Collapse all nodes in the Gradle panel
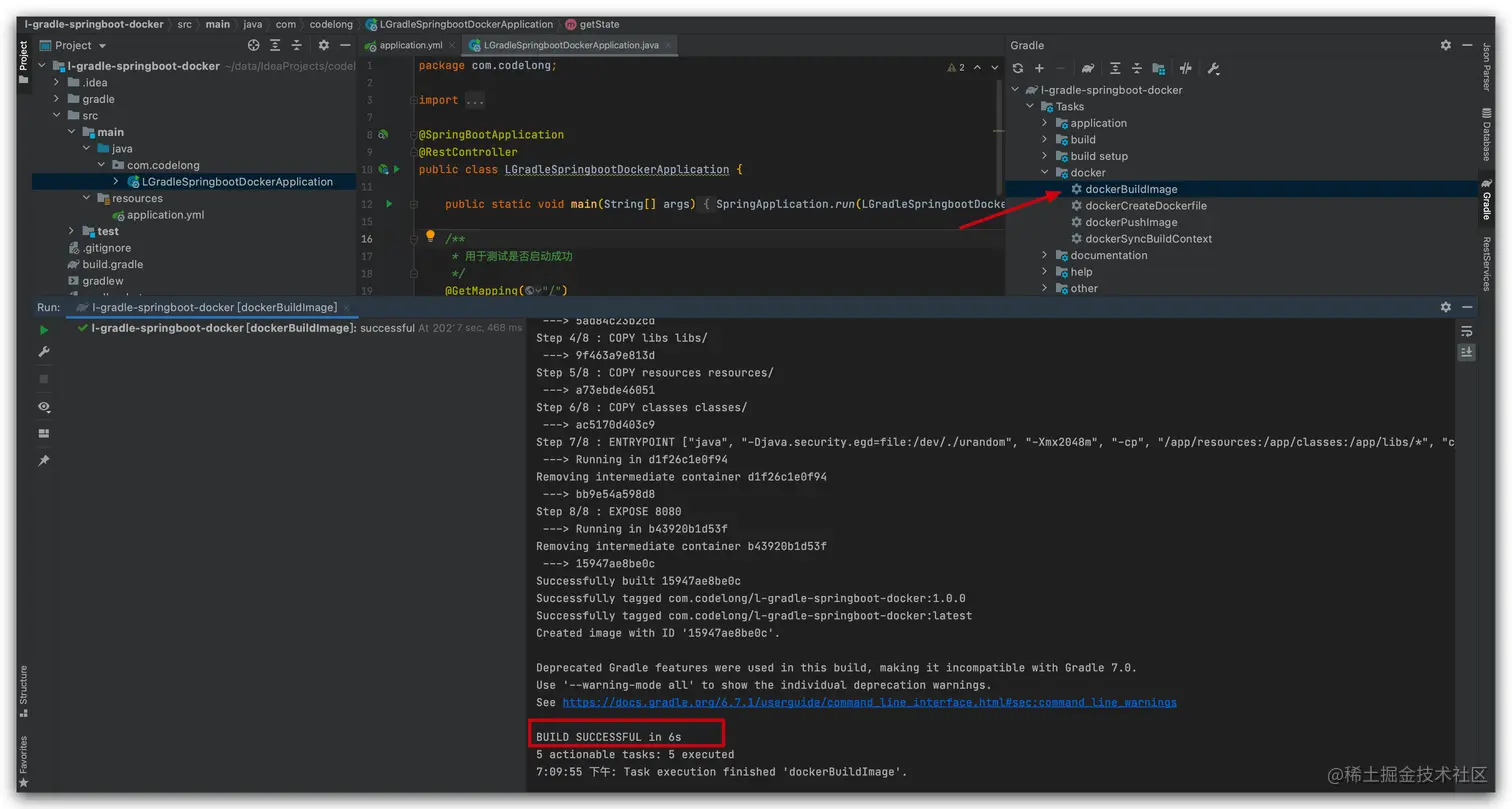Viewport: 1512px width, 809px height. (x=1137, y=69)
